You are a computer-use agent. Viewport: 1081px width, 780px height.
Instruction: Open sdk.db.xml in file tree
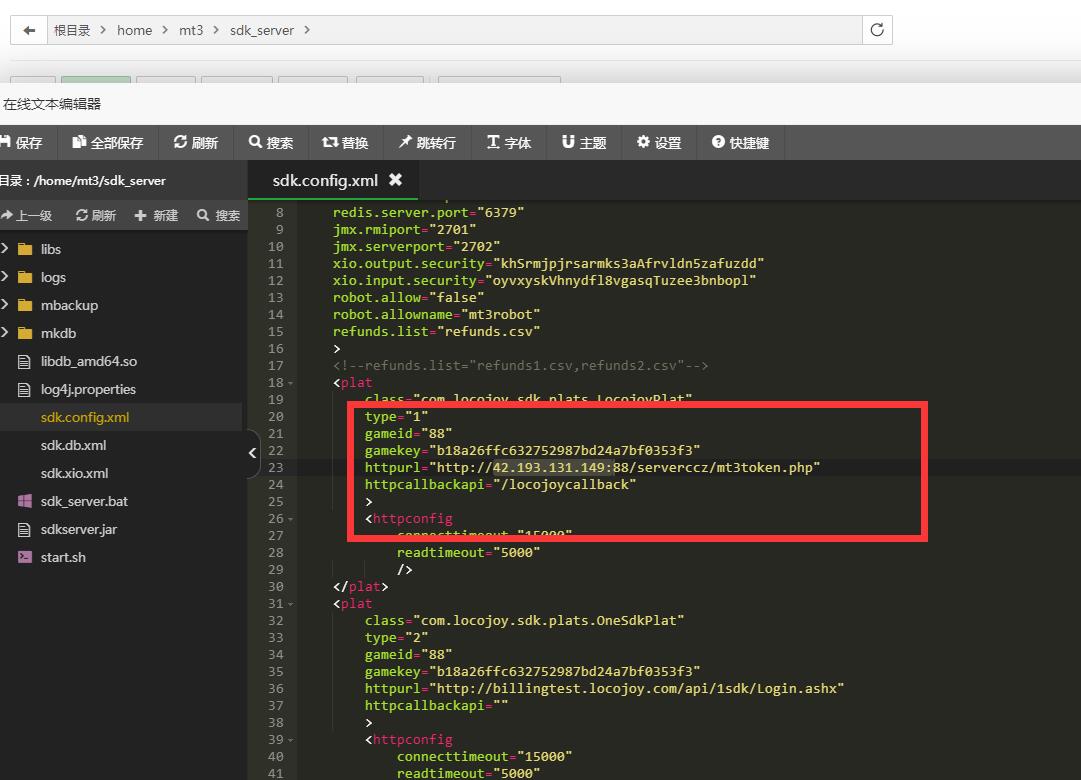73,445
